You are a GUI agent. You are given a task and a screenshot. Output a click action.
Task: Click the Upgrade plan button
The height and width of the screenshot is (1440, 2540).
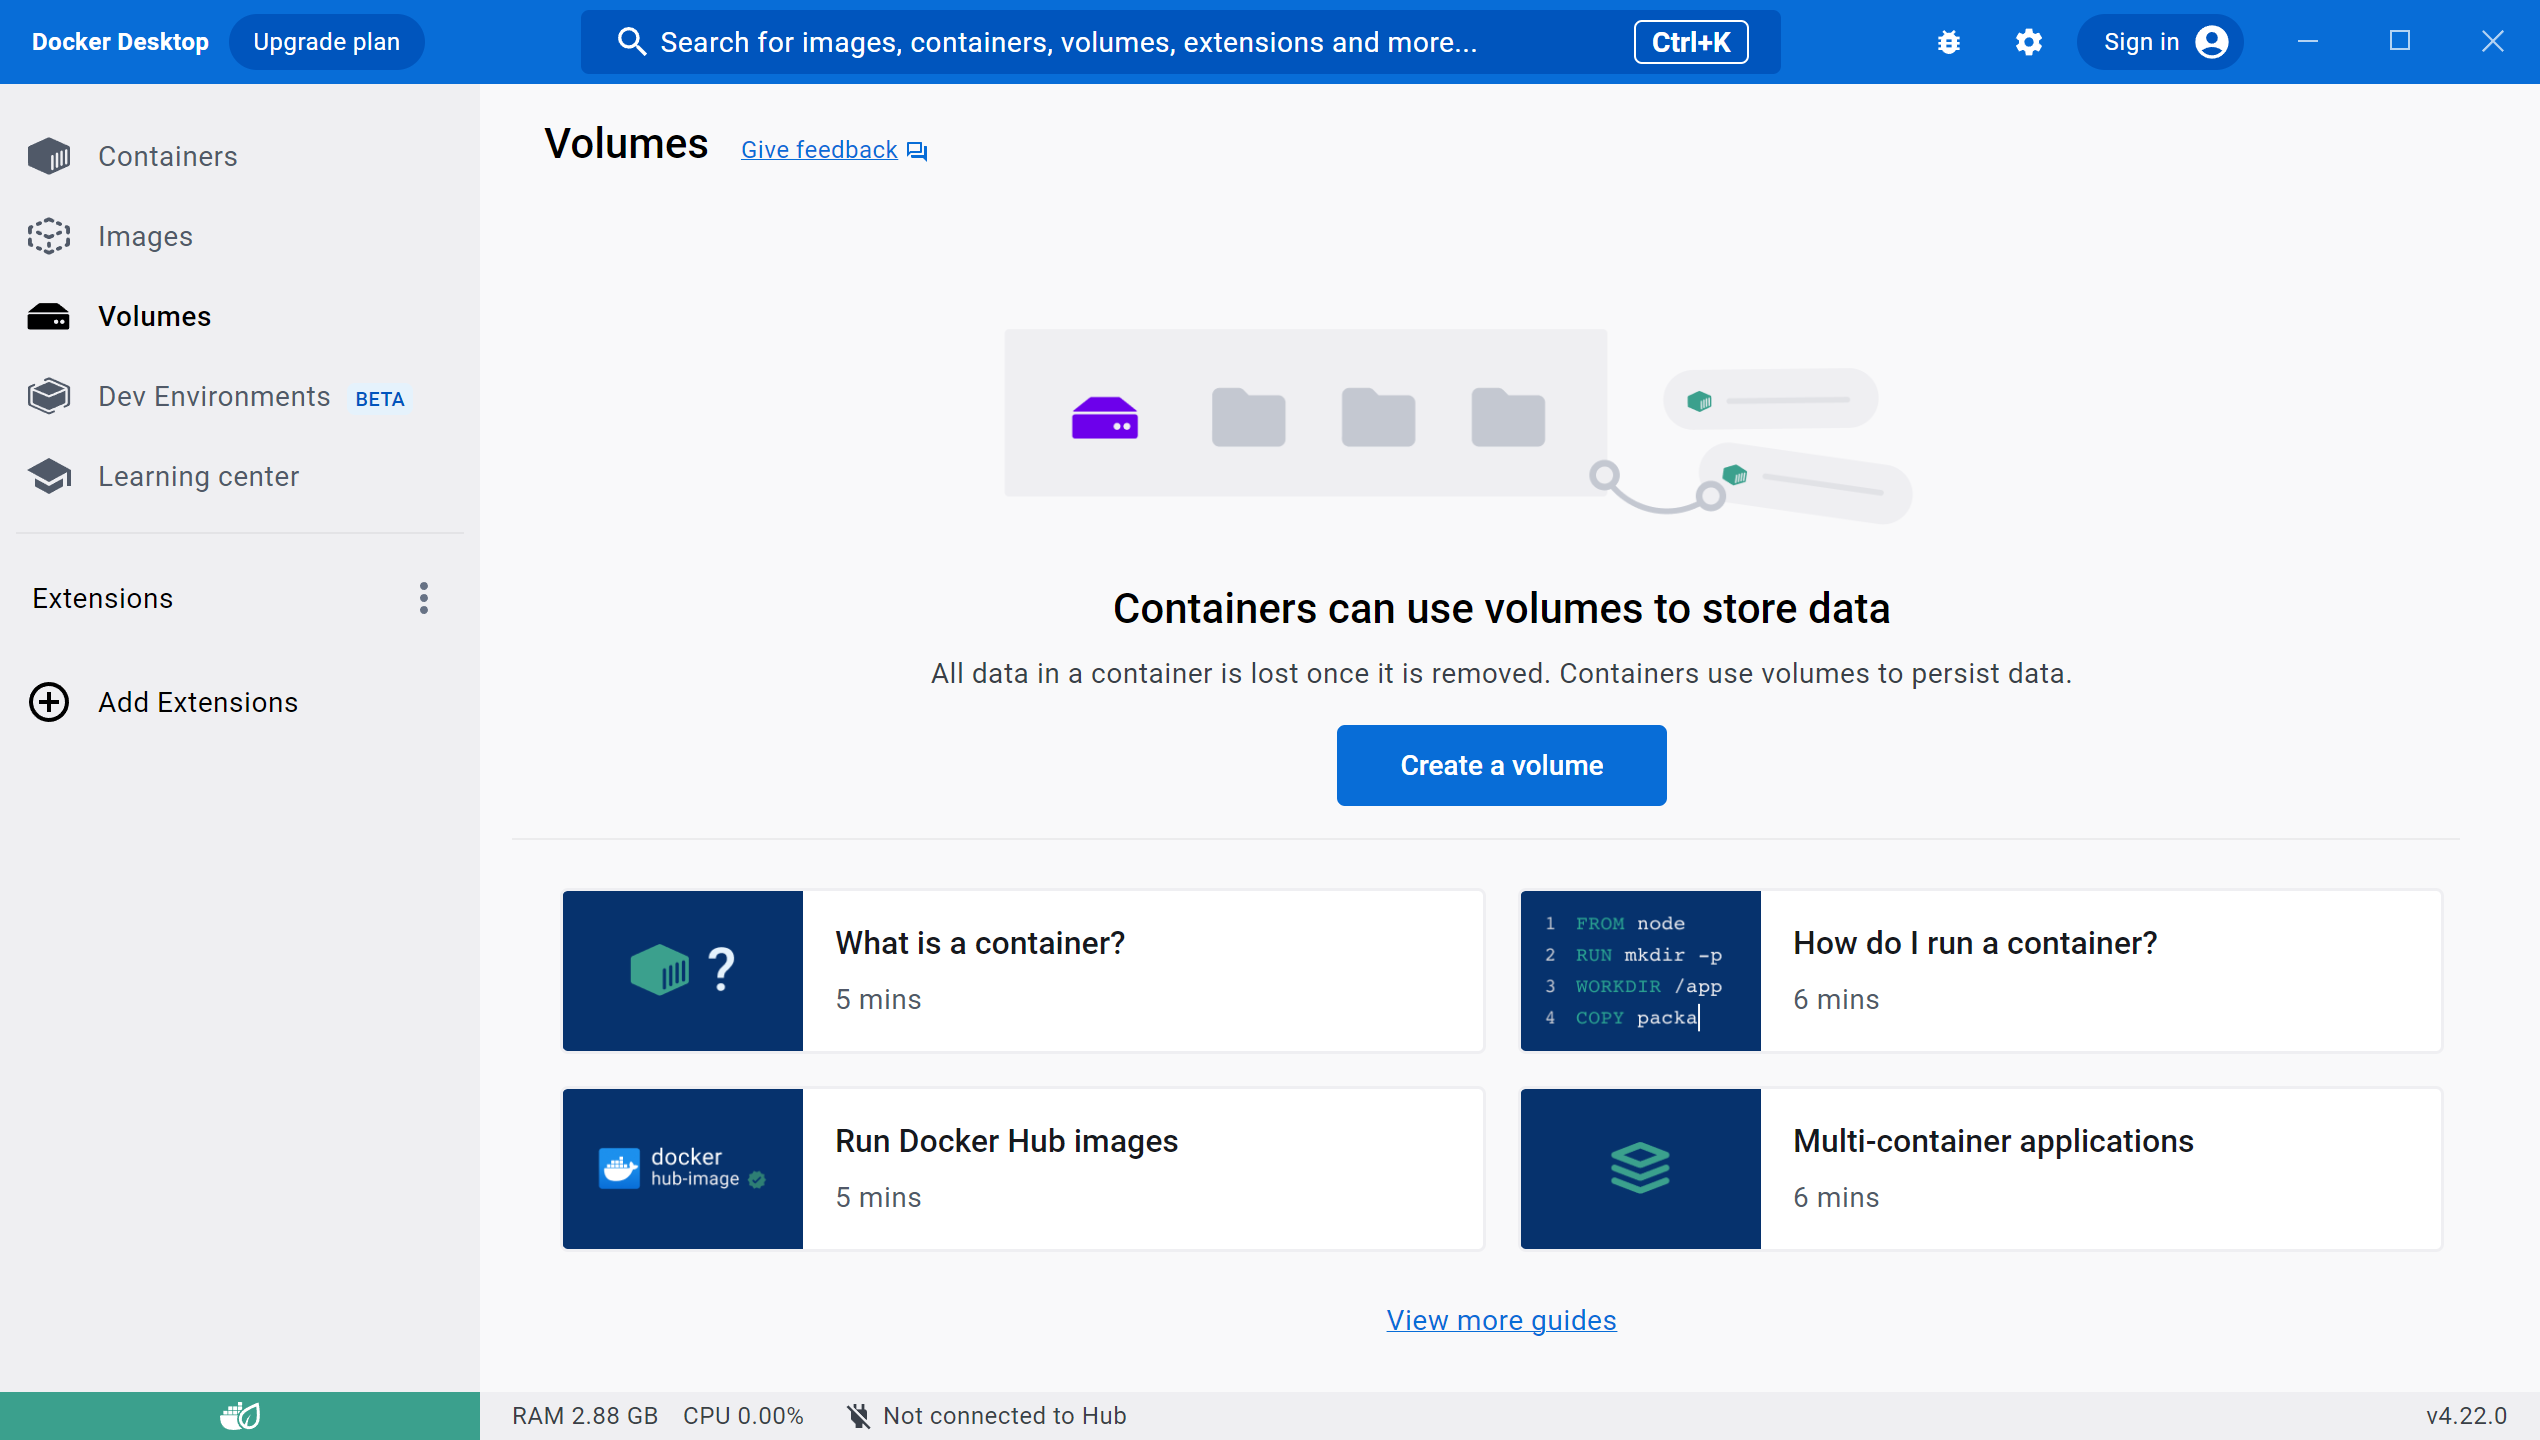327,42
